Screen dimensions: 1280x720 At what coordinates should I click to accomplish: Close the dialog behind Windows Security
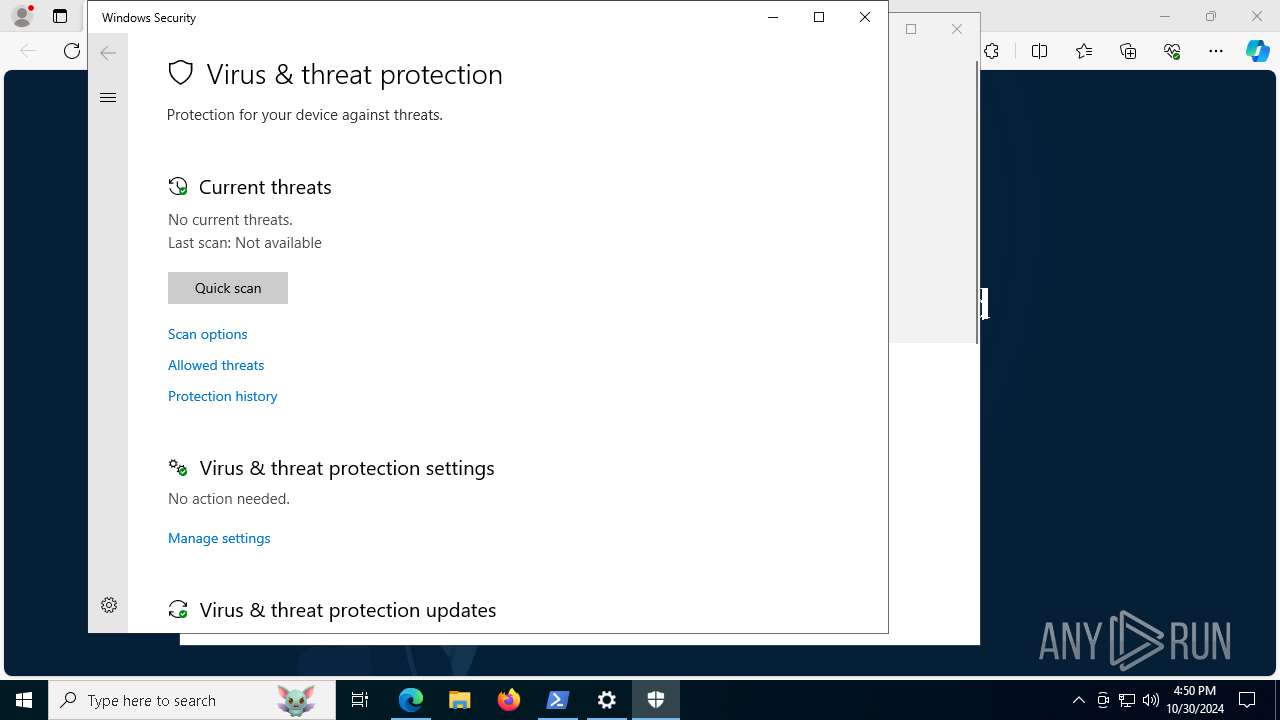pyautogui.click(x=957, y=29)
